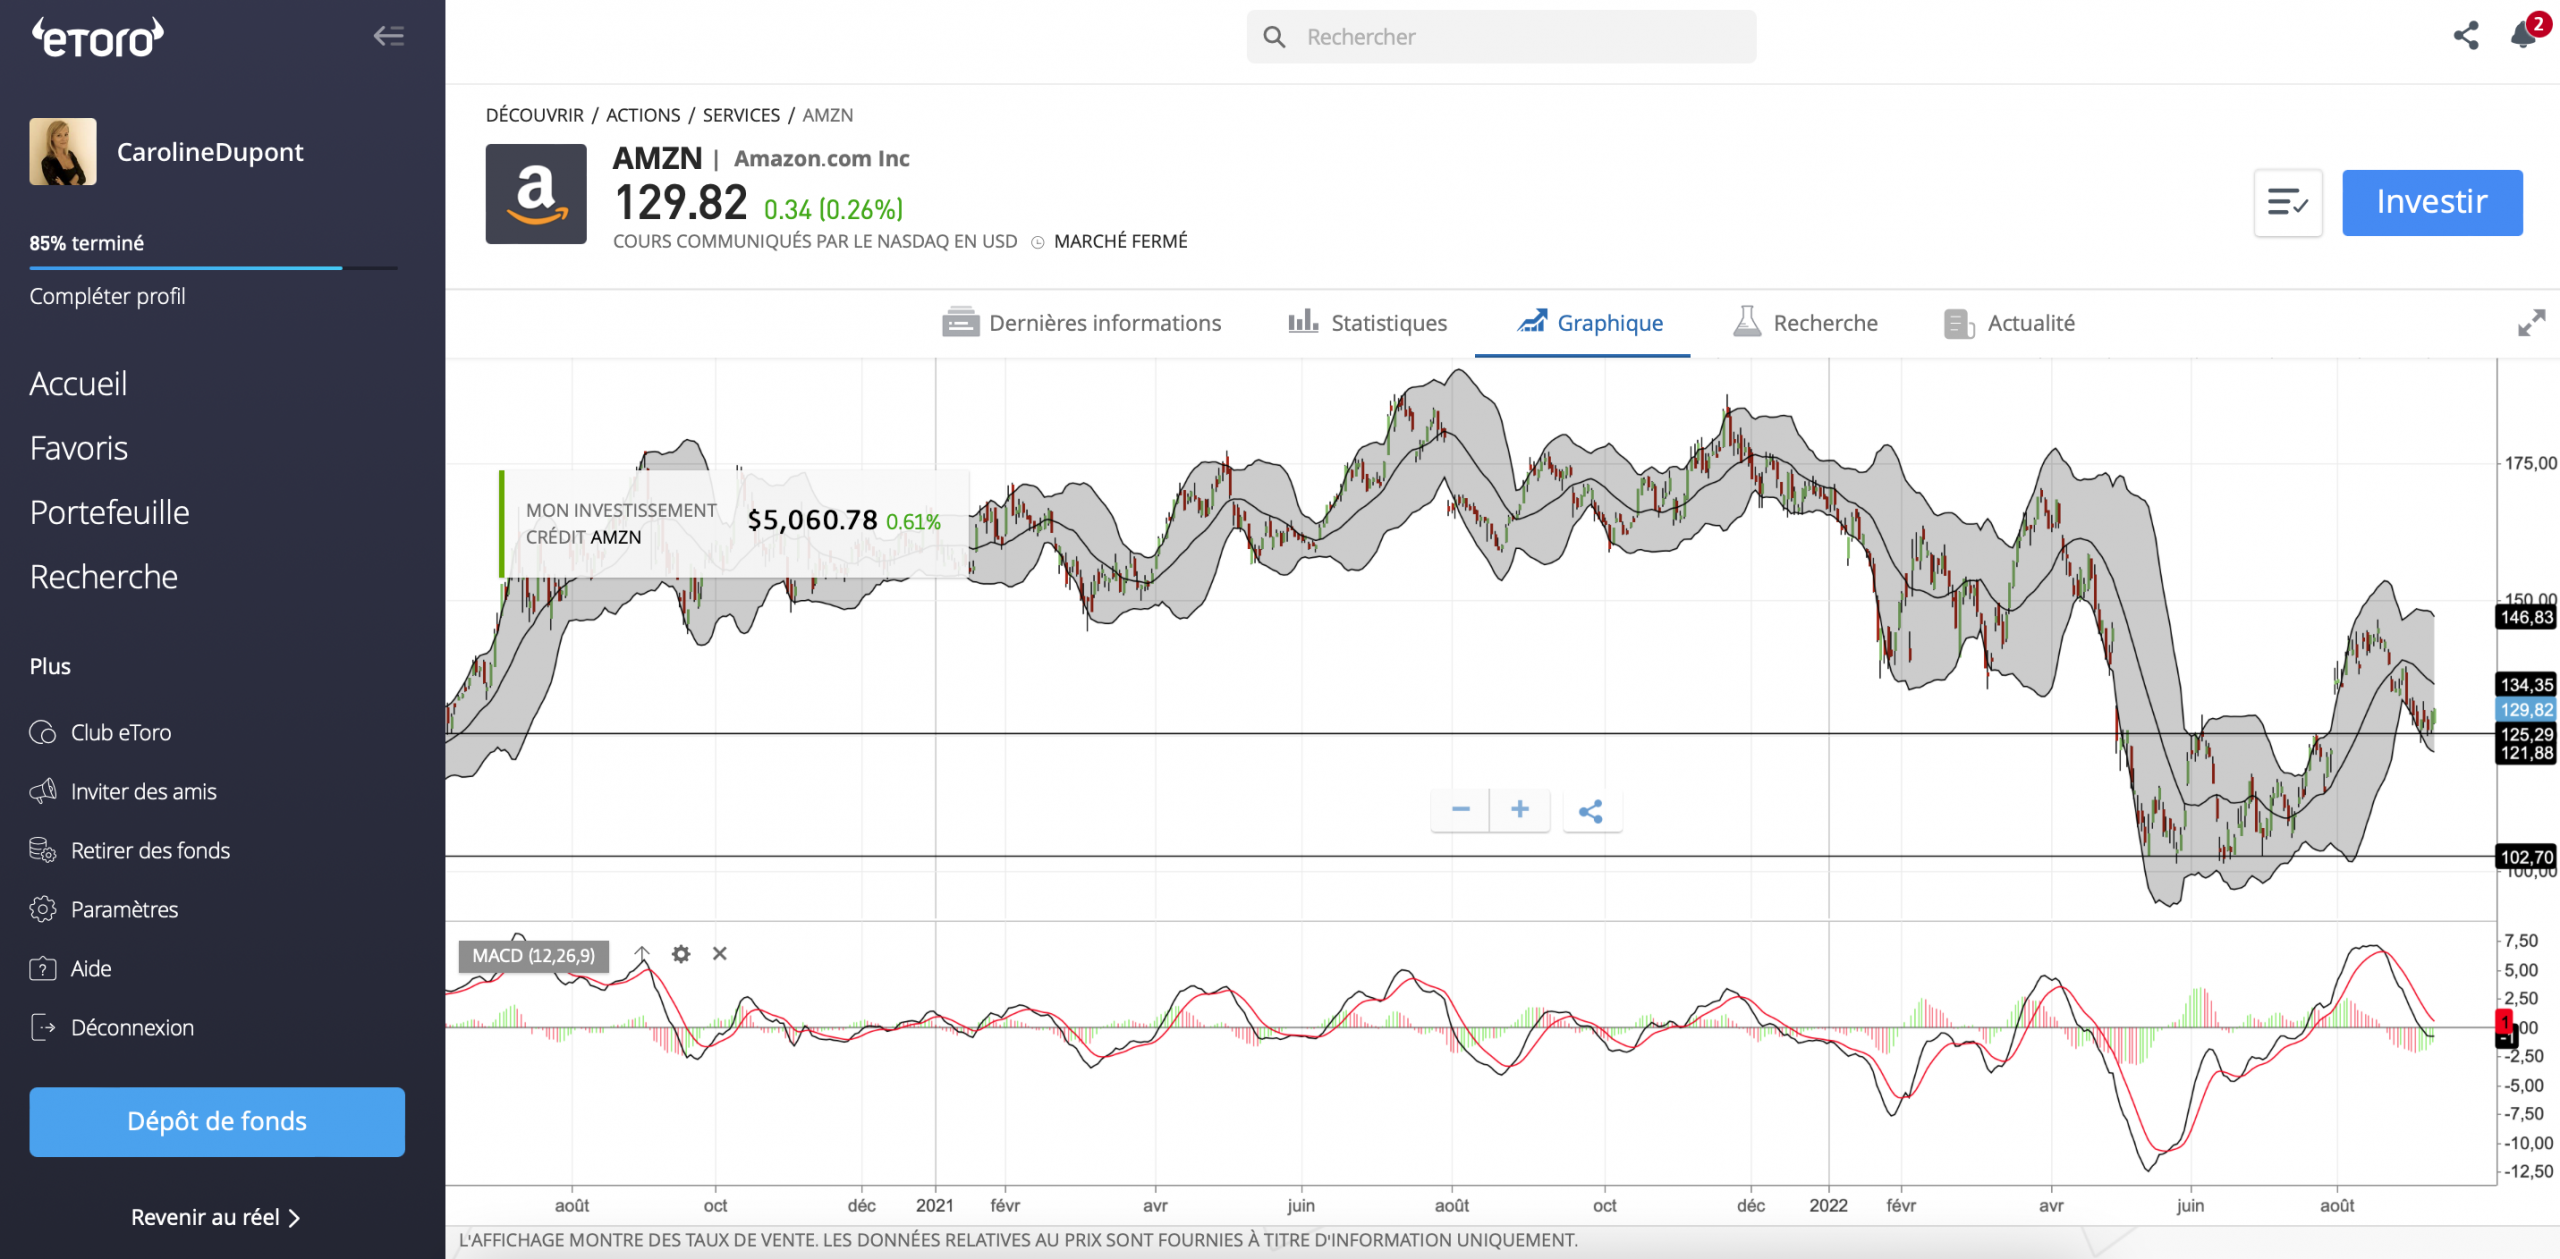Image resolution: width=2560 pixels, height=1259 pixels.
Task: Open Favoris in sidebar
Action: coord(79,448)
